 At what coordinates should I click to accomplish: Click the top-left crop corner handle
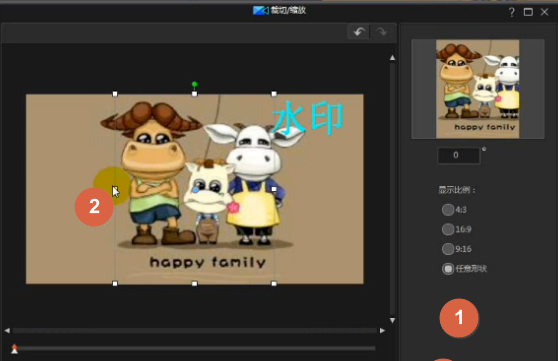tap(115, 94)
